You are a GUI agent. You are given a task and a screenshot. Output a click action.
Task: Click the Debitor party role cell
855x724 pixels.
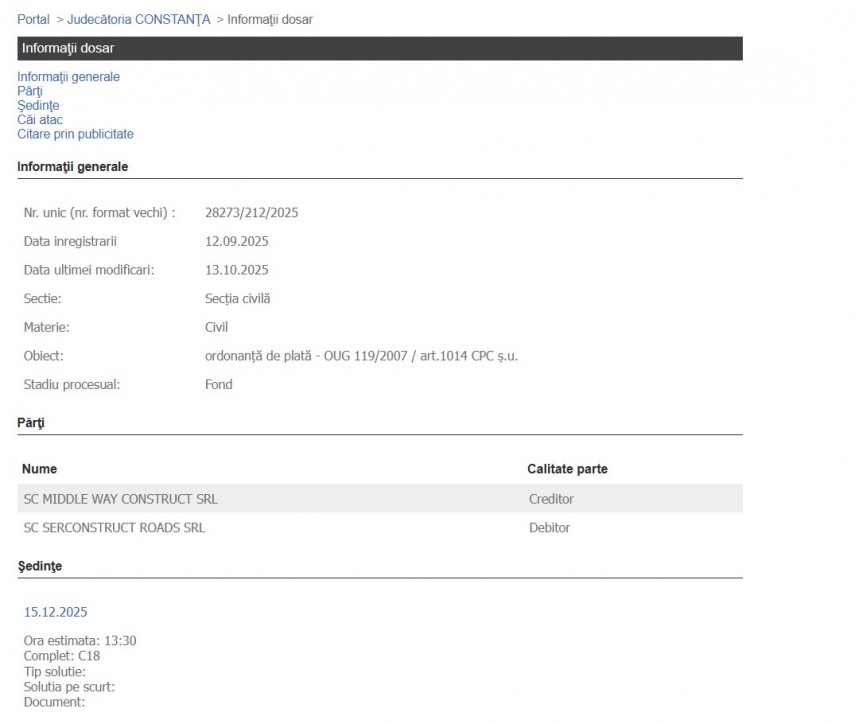[549, 528]
